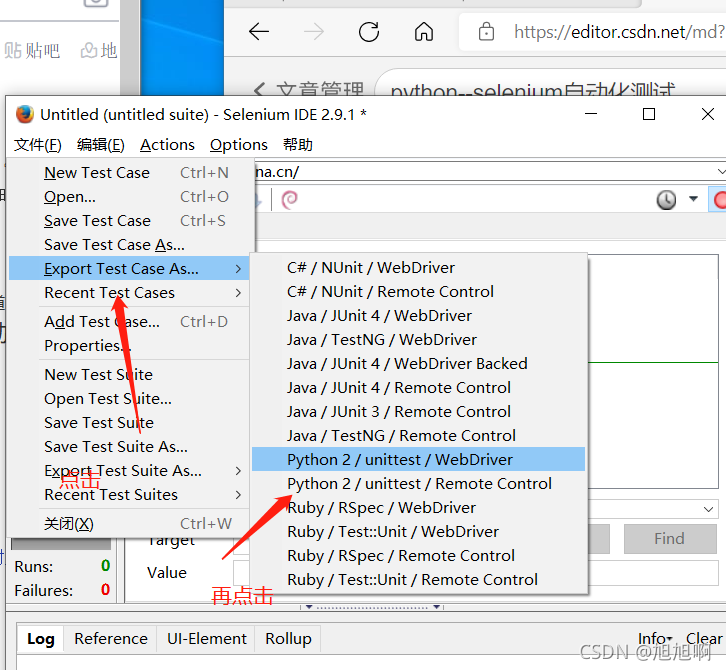Click the browser forward arrow
Screen dimensions: 726x670
314,32
